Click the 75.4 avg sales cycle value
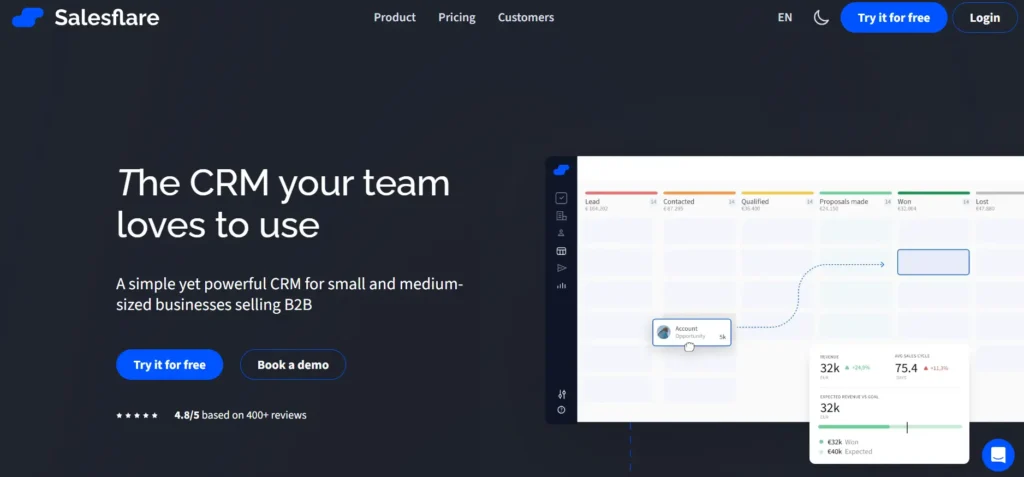This screenshot has width=1024, height=477. click(x=906, y=368)
